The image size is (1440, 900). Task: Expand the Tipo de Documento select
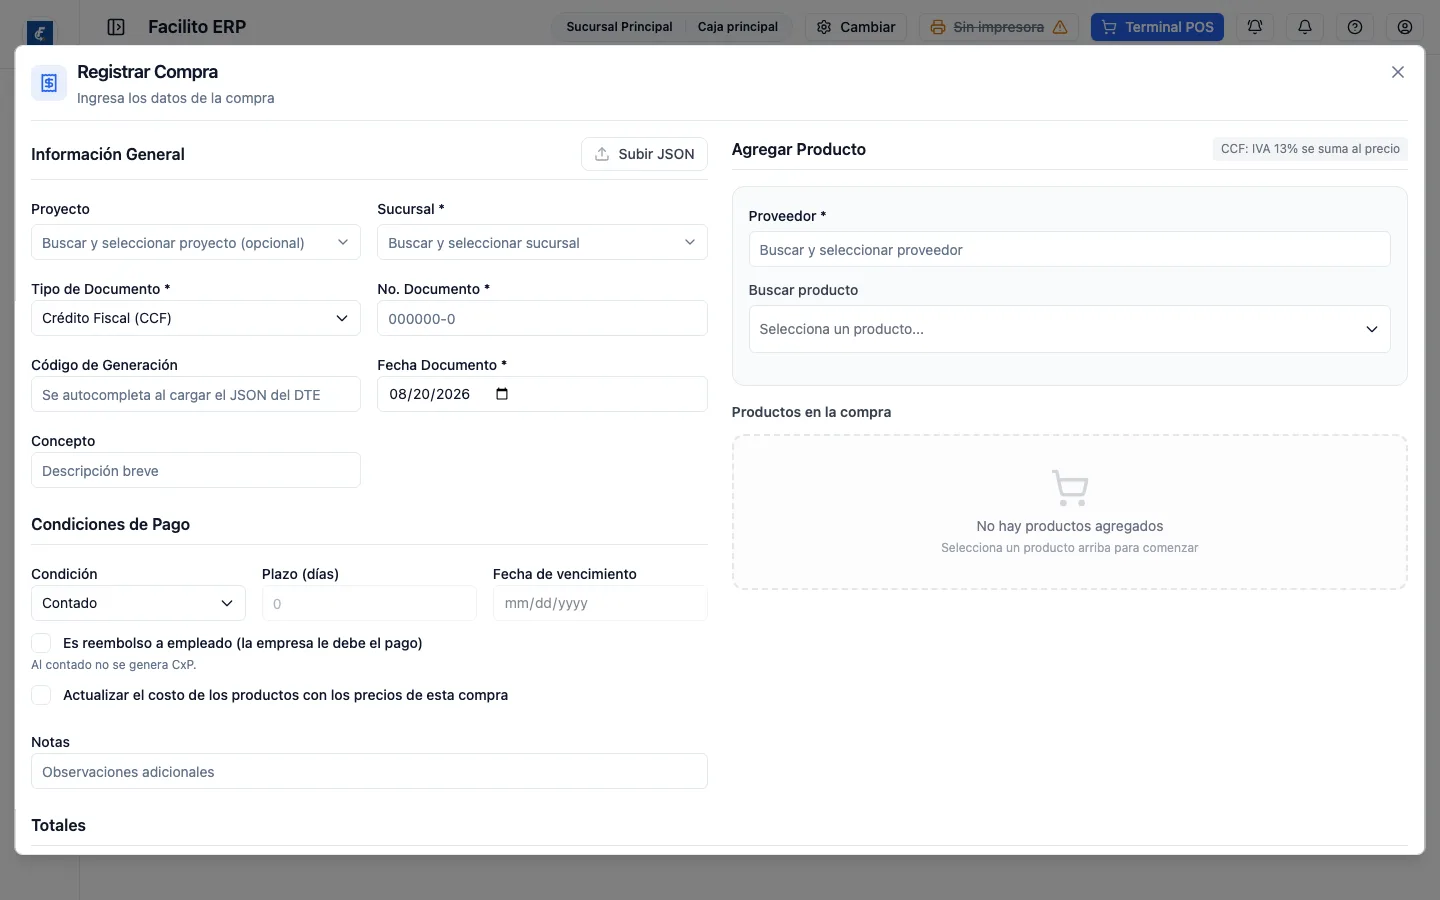click(x=196, y=318)
